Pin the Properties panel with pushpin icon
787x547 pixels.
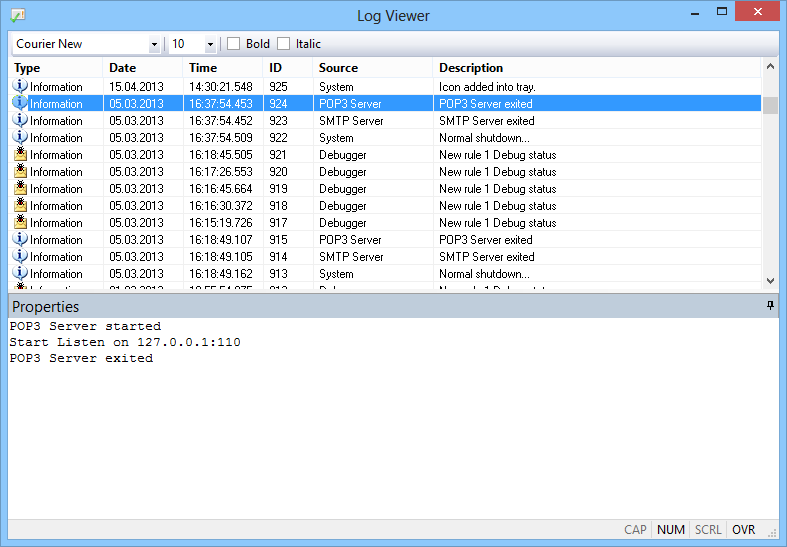tap(770, 306)
